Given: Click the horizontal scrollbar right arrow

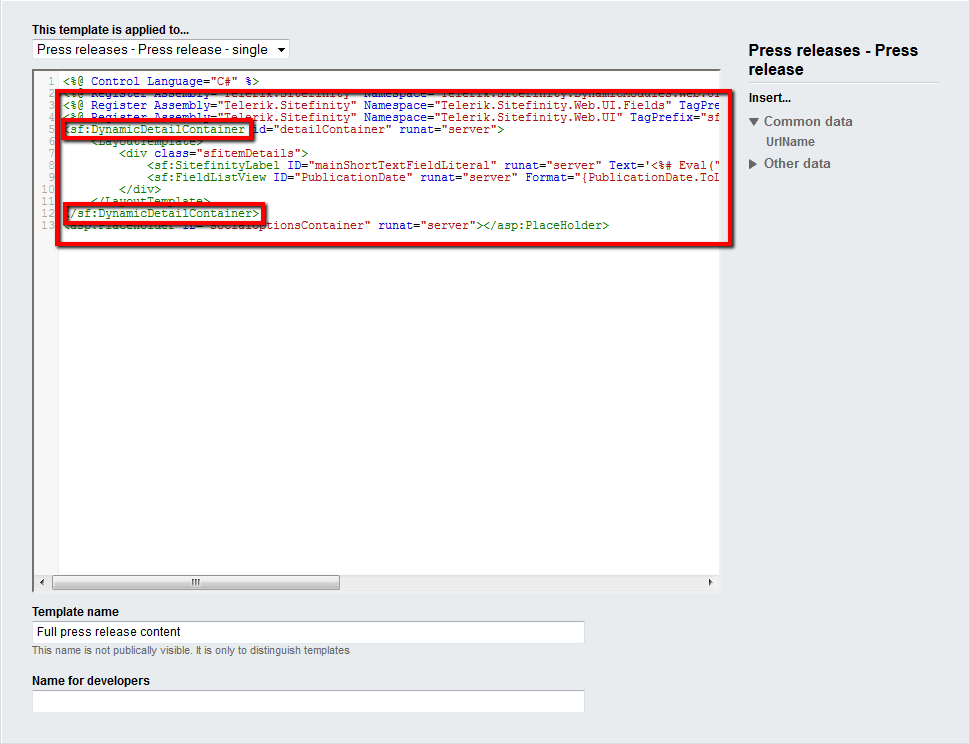Looking at the screenshot, I should (x=710, y=582).
